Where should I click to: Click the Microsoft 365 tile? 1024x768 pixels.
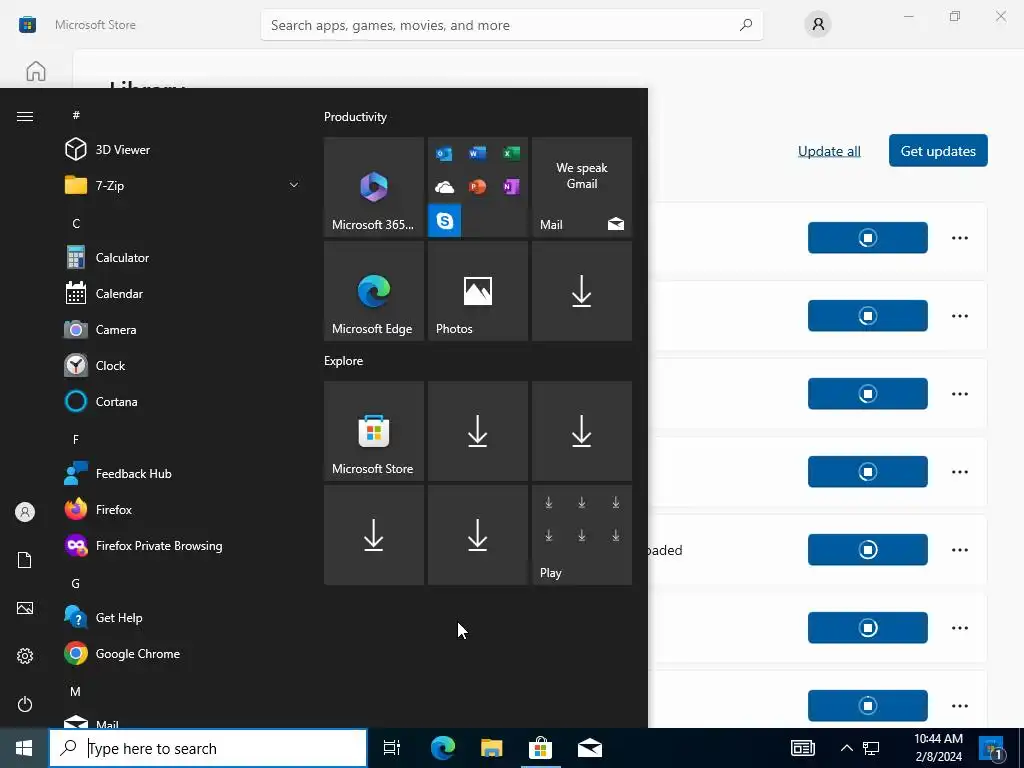pos(374,187)
